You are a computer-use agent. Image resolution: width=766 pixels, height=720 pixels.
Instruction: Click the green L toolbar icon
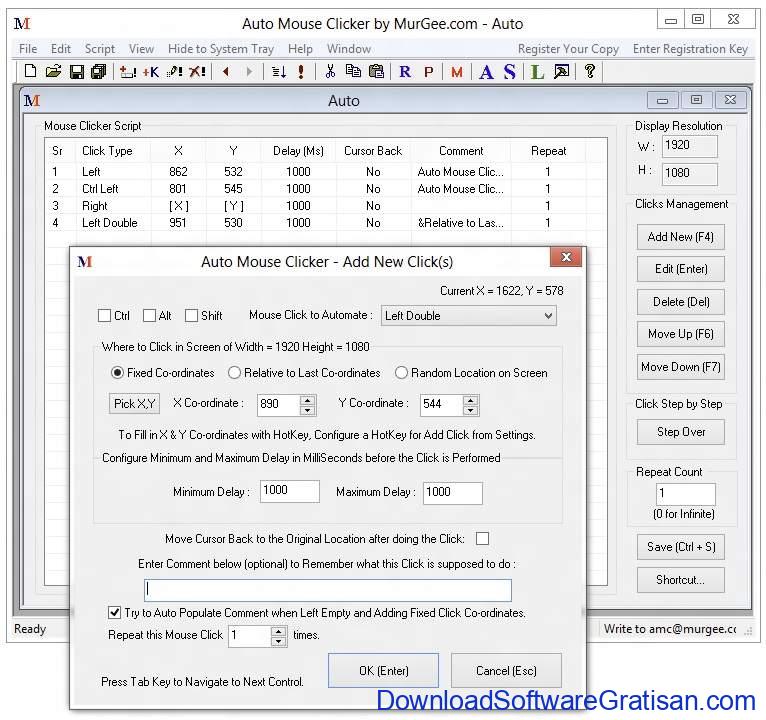tap(537, 72)
